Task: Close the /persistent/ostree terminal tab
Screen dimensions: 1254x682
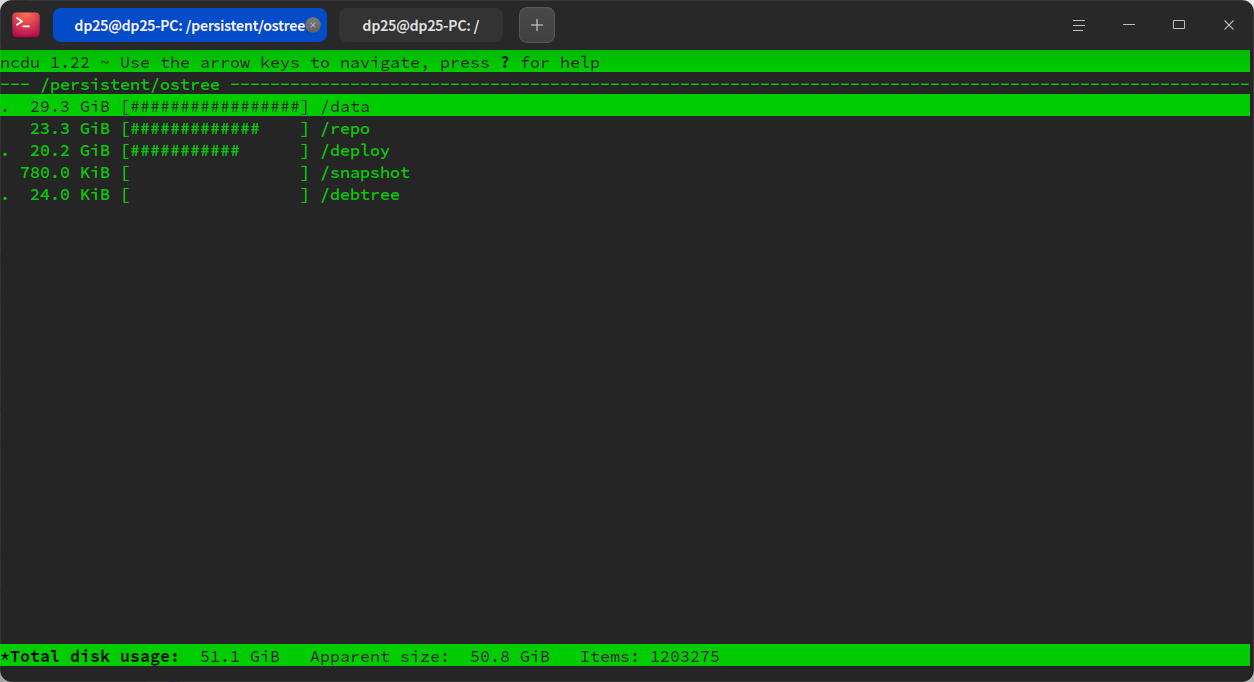Action: [313, 25]
